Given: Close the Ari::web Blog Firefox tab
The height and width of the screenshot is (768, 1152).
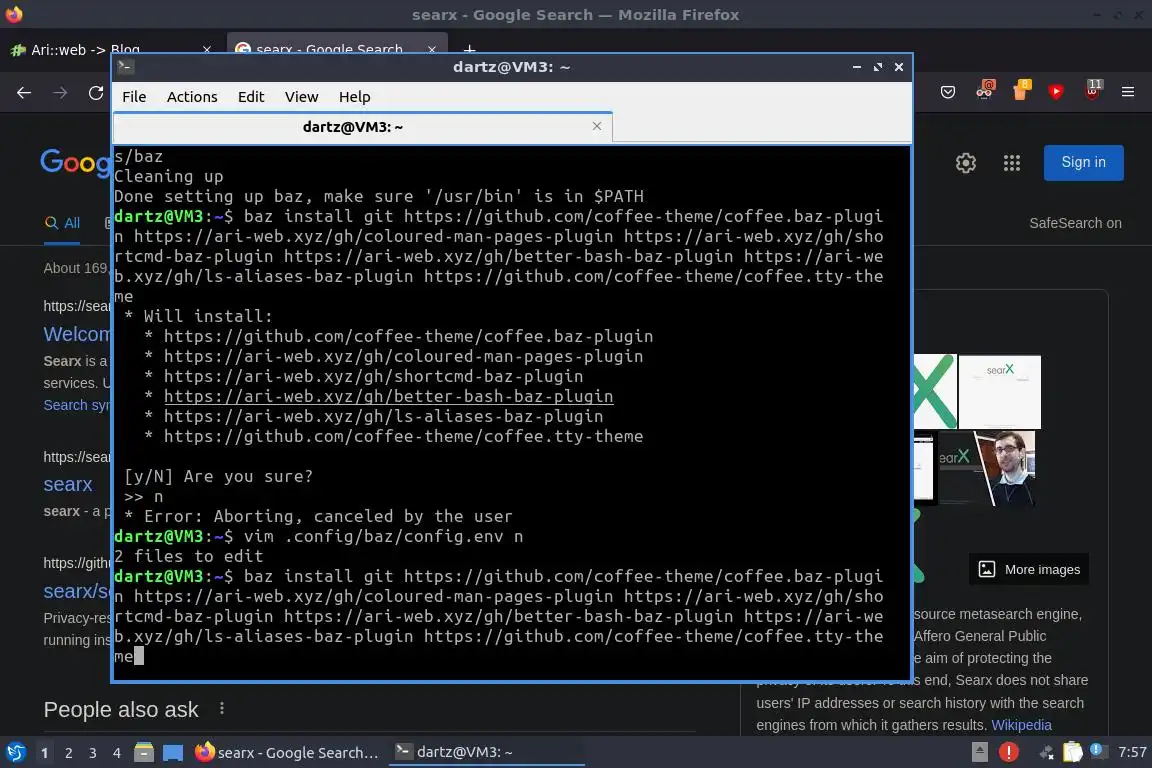Looking at the screenshot, I should pos(206,49).
